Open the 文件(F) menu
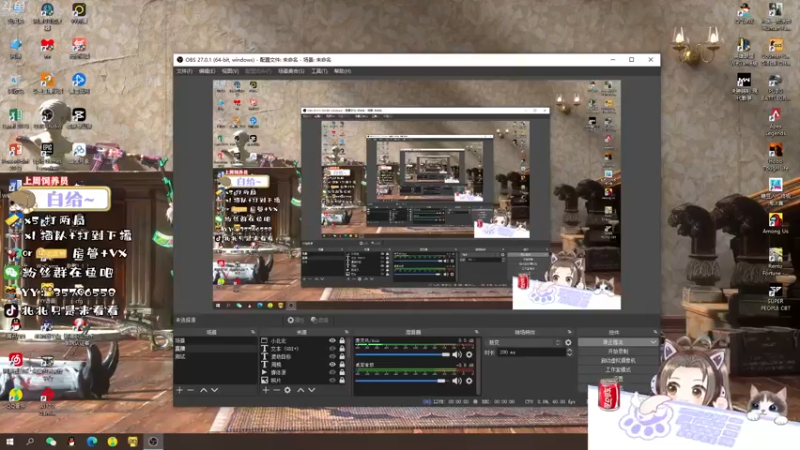The width and height of the screenshot is (800, 450). point(184,71)
